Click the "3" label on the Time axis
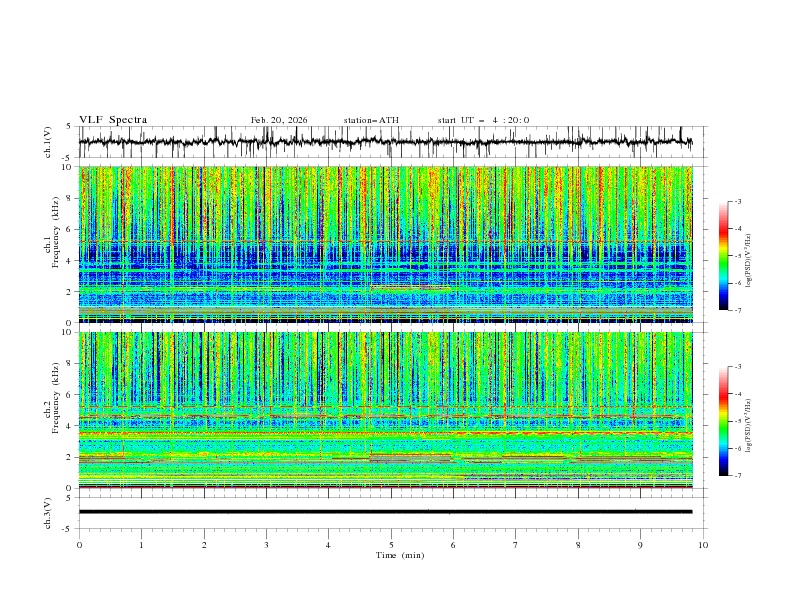Image resolution: width=792 pixels, height=612 pixels. point(266,545)
